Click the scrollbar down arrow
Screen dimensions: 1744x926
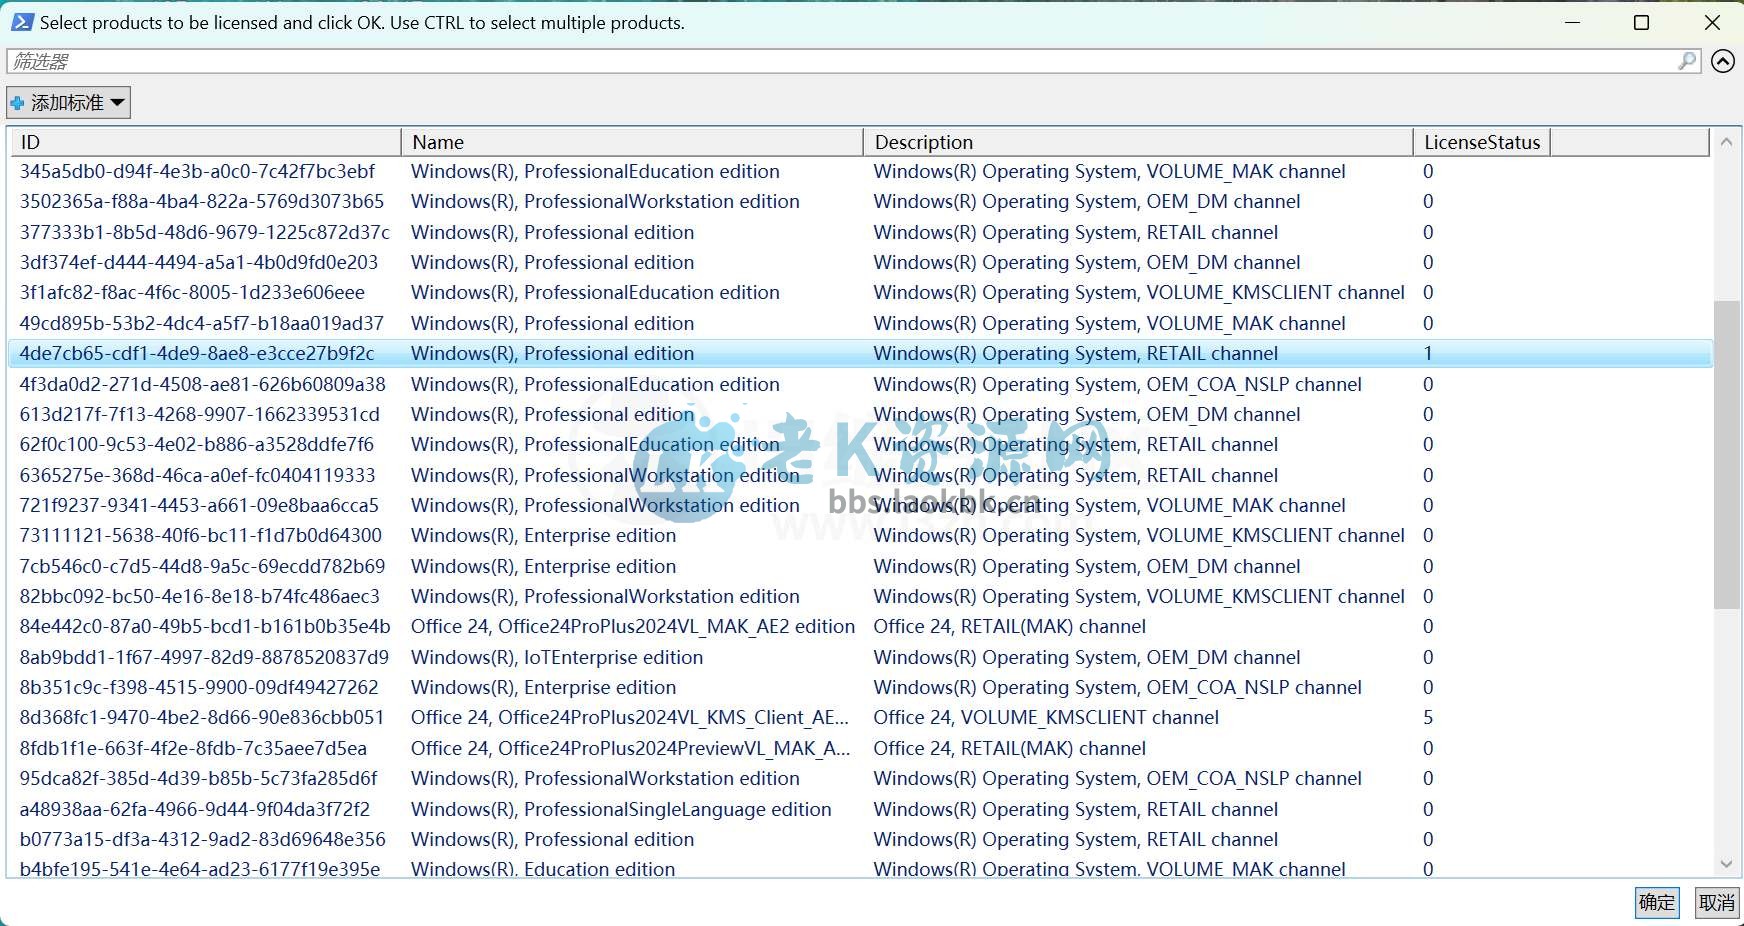[x=1726, y=864]
